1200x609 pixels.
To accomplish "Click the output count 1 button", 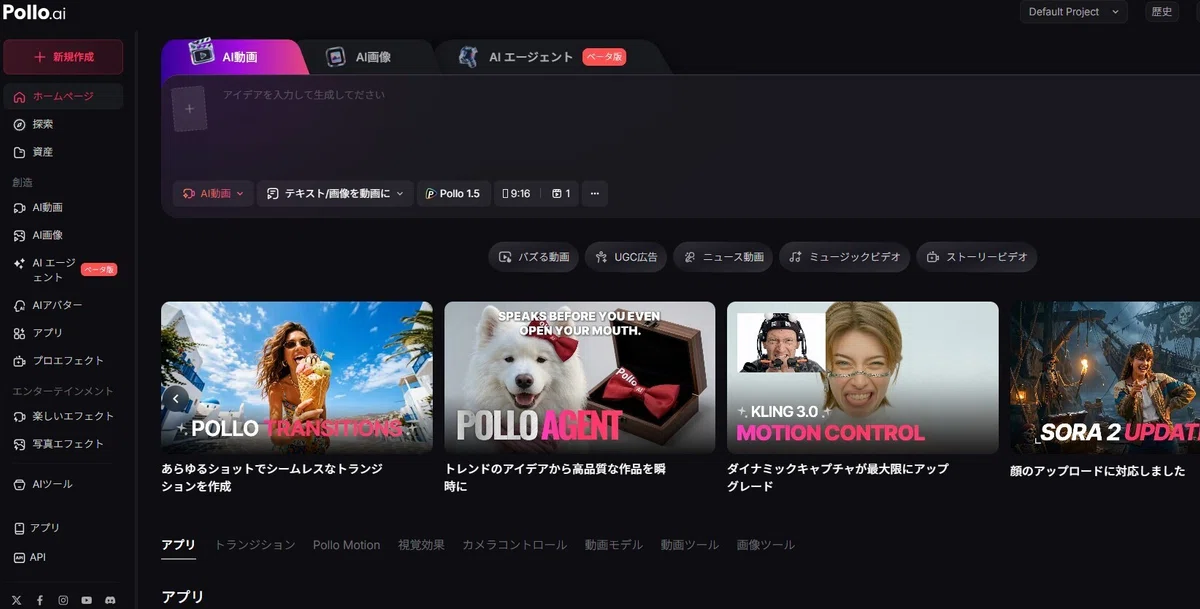I will 561,194.
